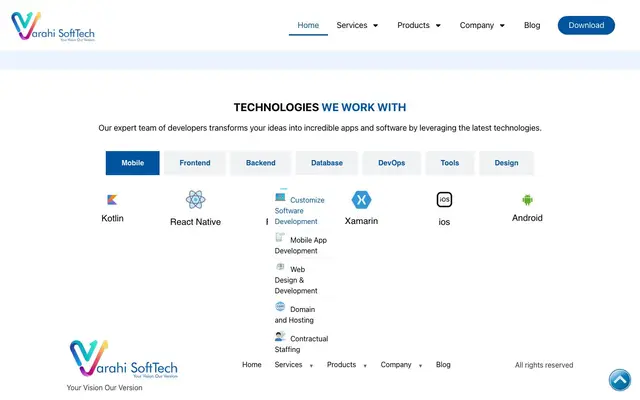The image size is (640, 400).
Task: Click the React Native atom icon
Action: pos(196,200)
